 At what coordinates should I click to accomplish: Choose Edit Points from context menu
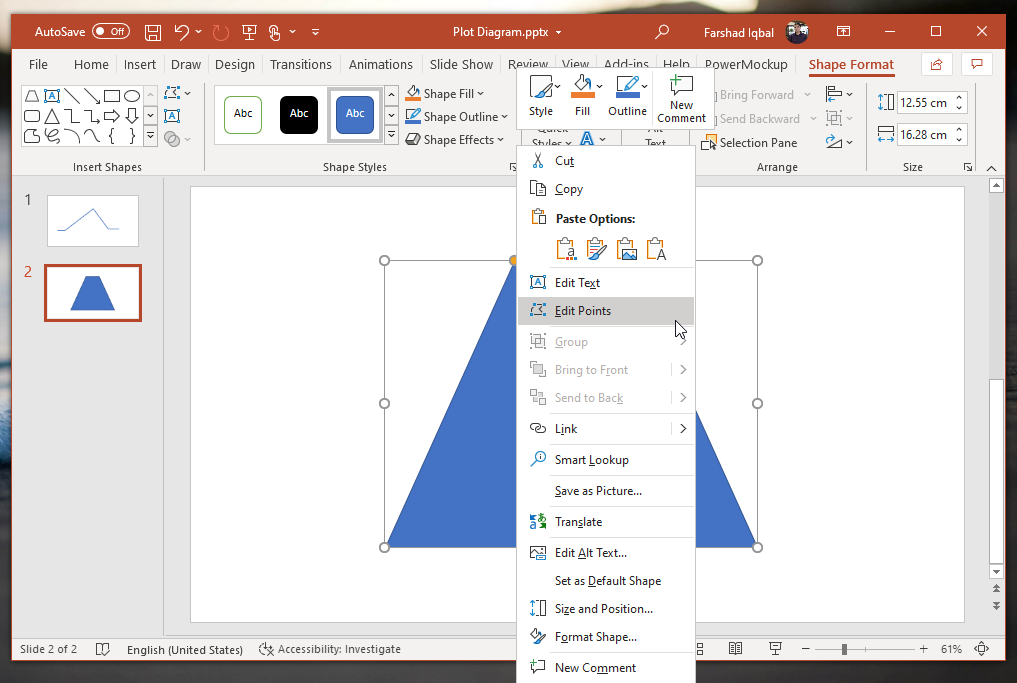click(583, 311)
